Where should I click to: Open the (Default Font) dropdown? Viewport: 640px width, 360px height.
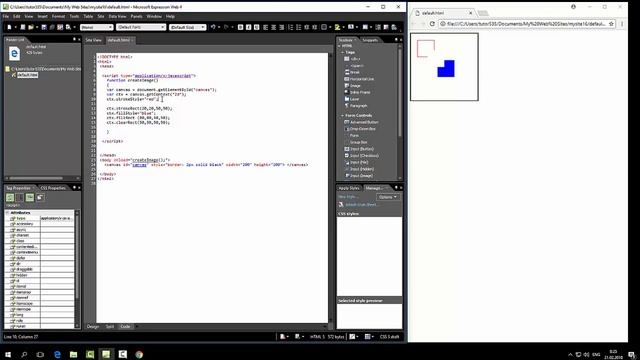tap(141, 27)
